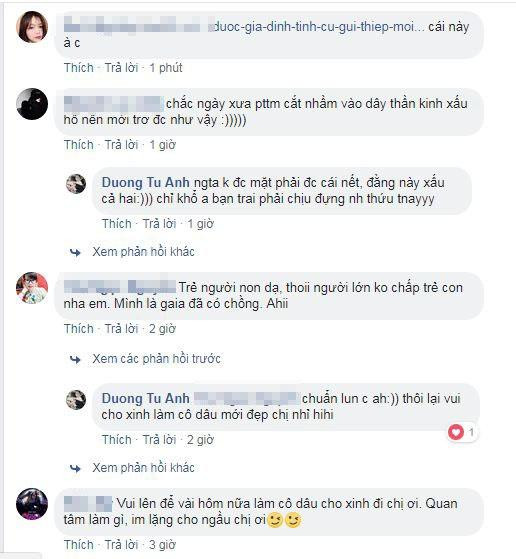Open the 'duoc-gia-dinh-tinh-cu-gui-thiep-moi' link
This screenshot has width=516, height=559.
[316, 27]
